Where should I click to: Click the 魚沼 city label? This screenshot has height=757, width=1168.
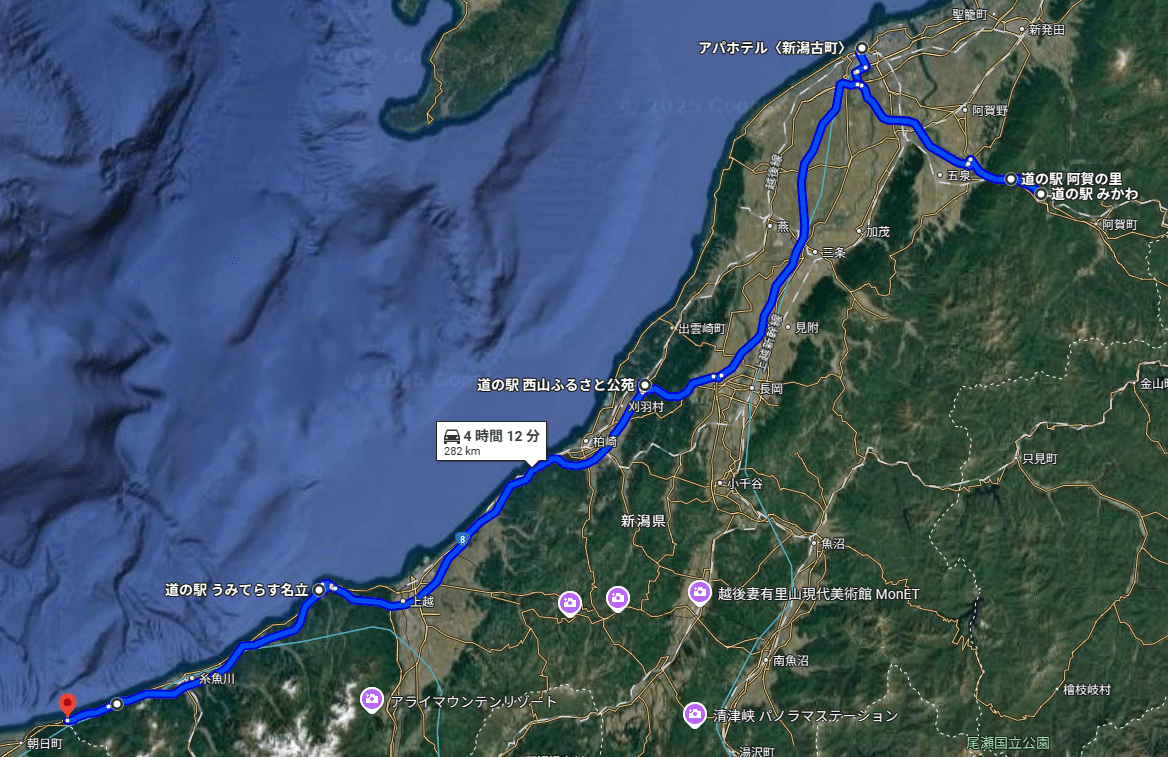click(x=832, y=543)
